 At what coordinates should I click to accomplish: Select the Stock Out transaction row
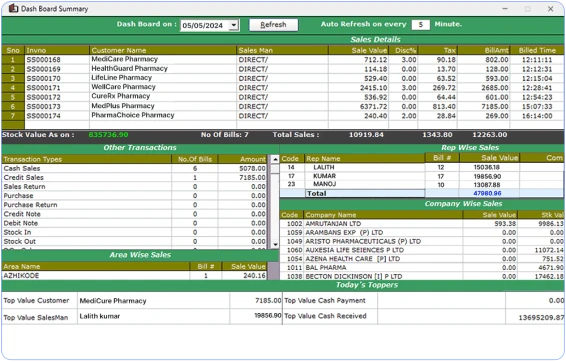coord(134,241)
